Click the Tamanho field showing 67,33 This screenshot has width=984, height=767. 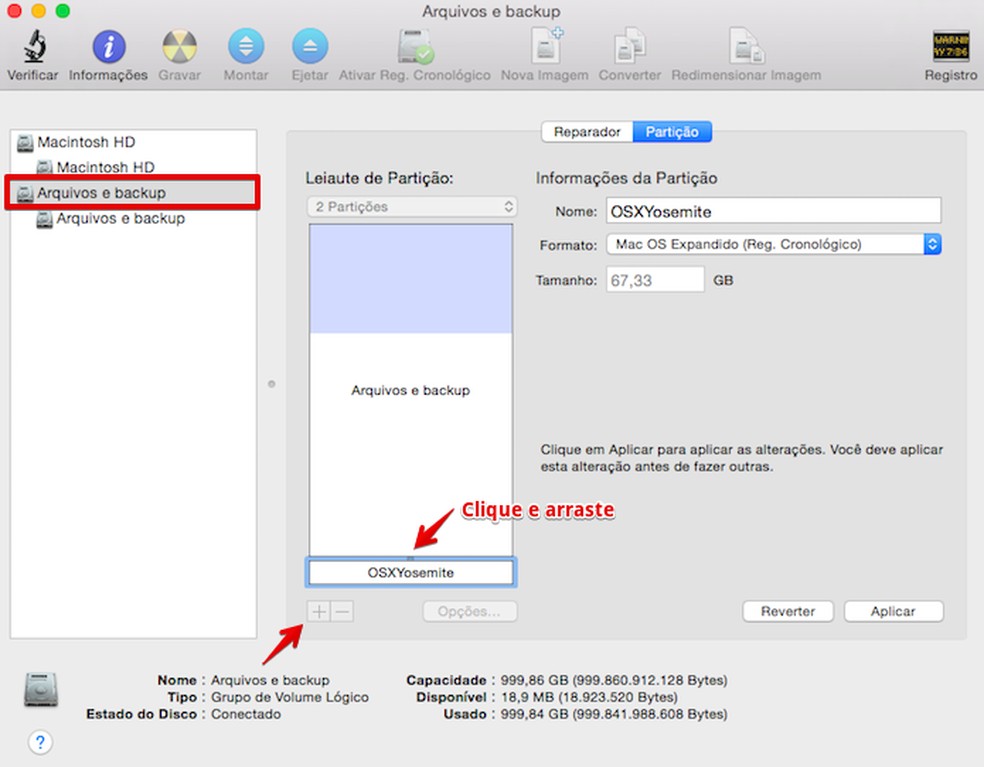click(655, 280)
